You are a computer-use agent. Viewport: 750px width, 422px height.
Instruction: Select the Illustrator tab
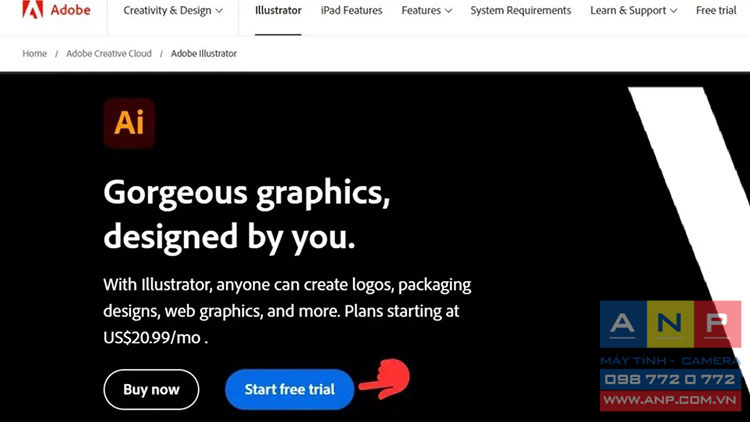coord(278,10)
